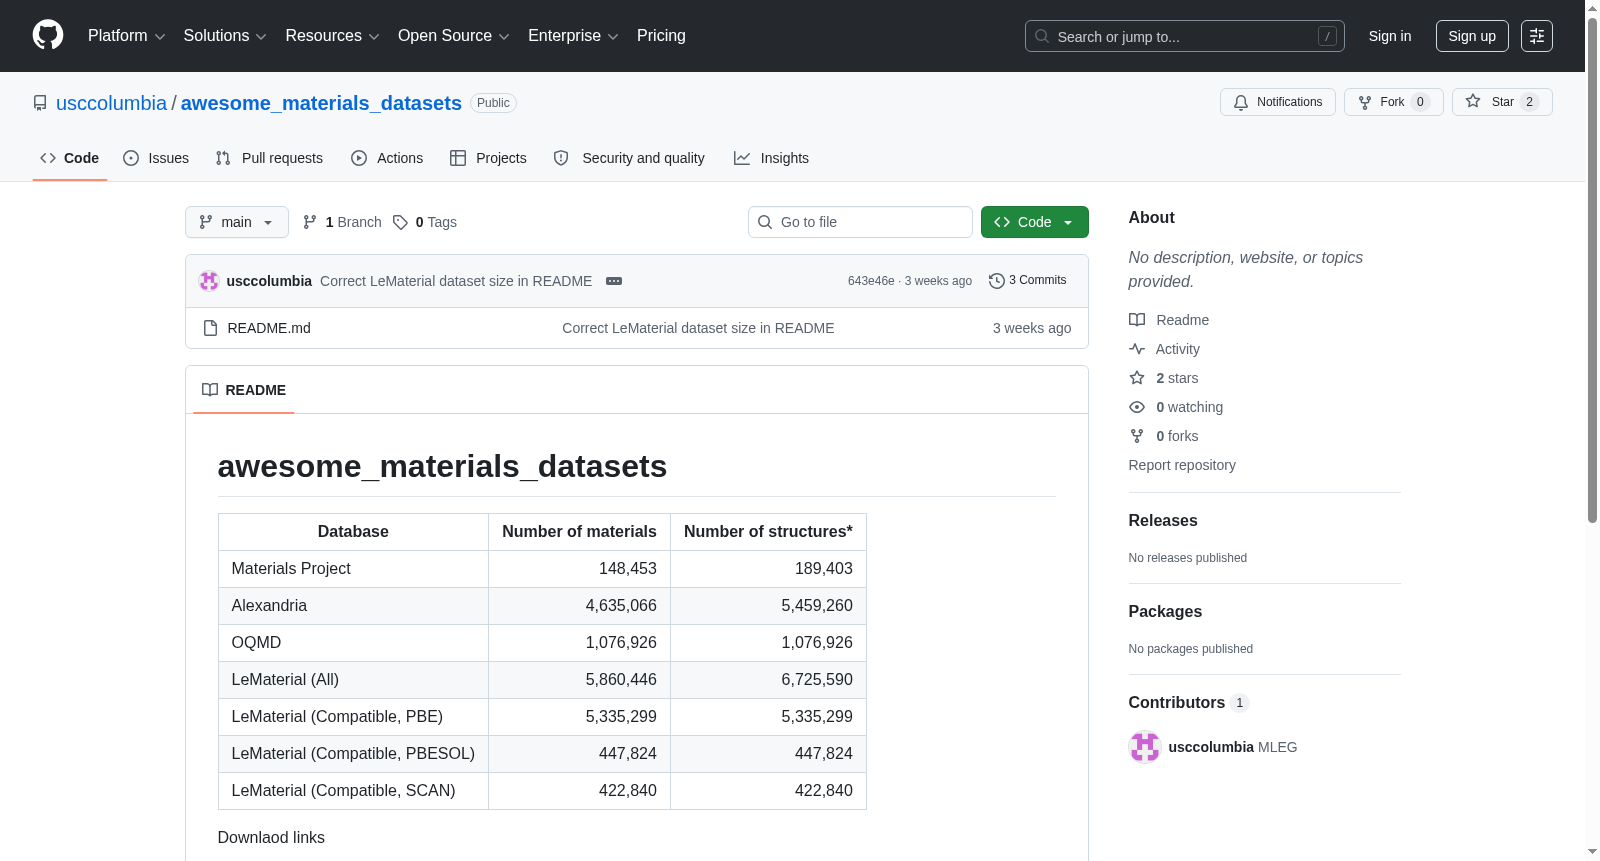Switch to the Insights tab
The width and height of the screenshot is (1600, 861).
coord(771,158)
